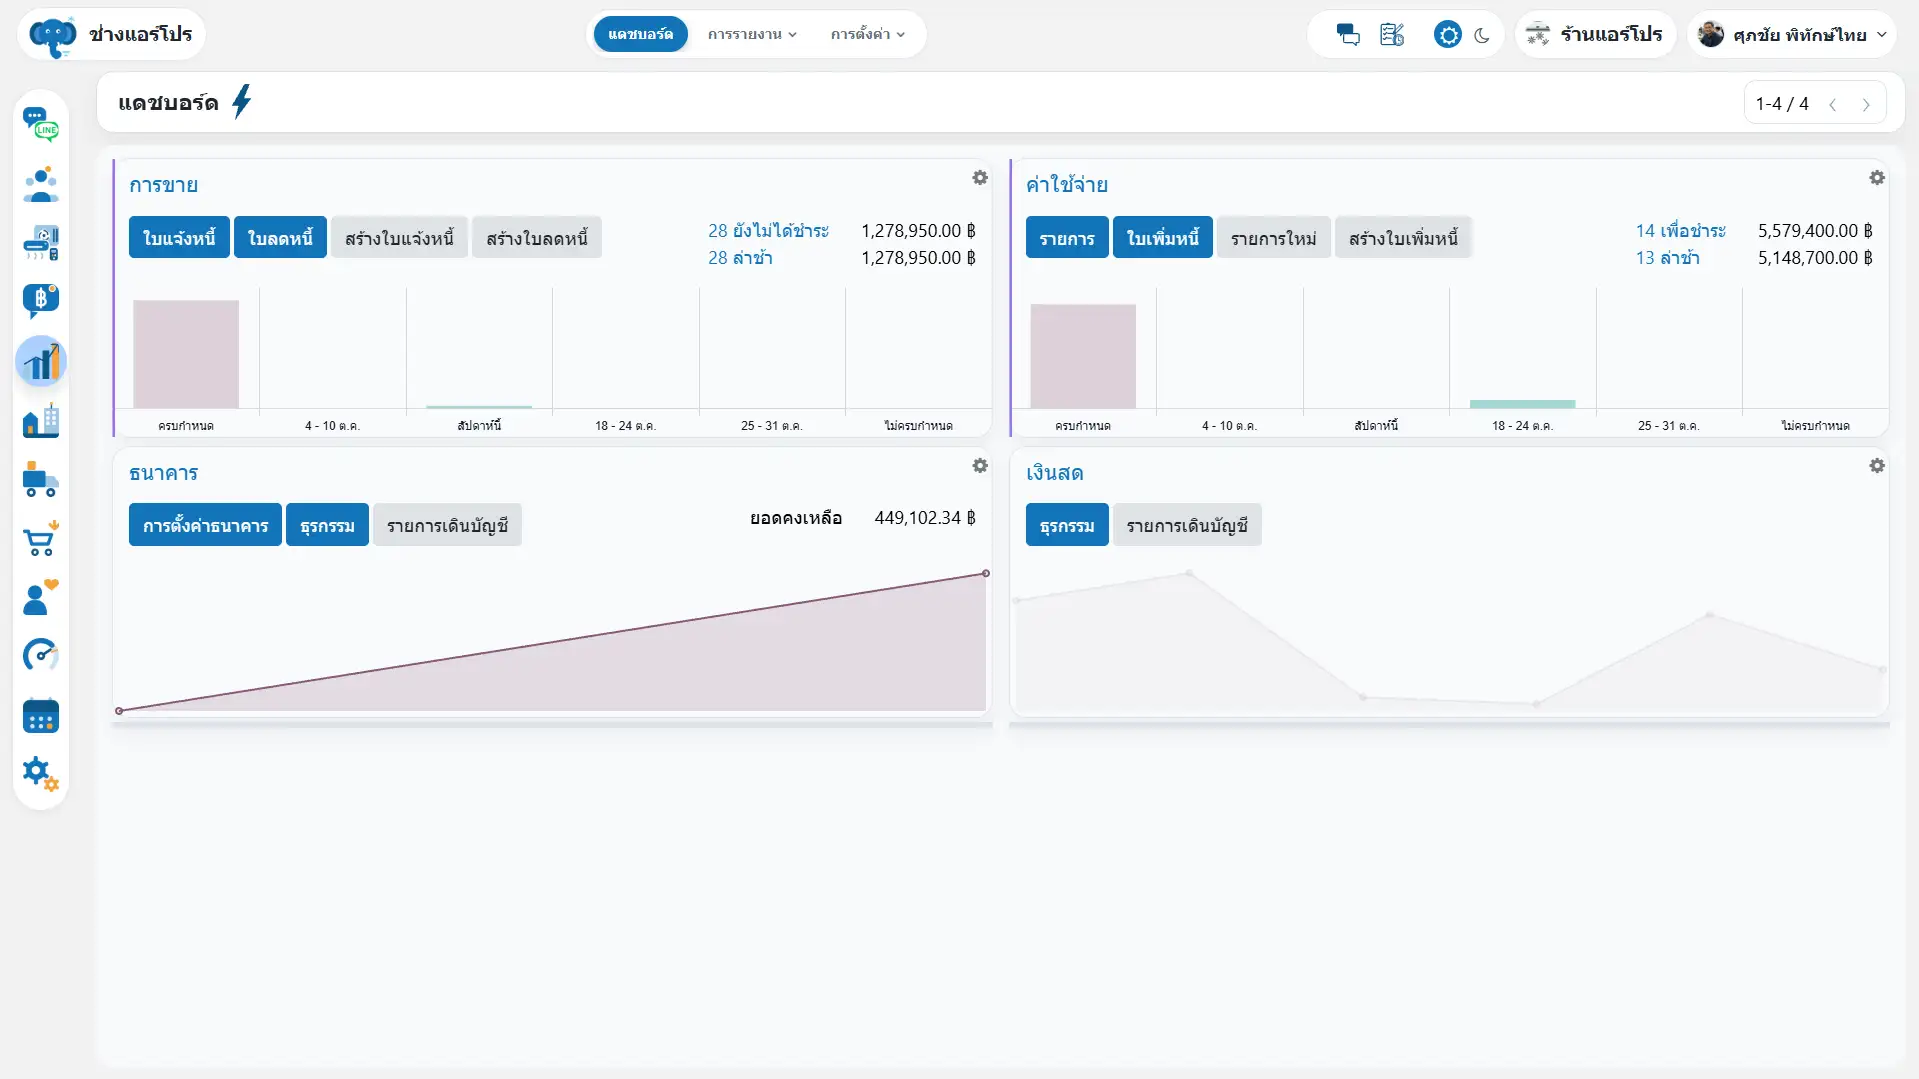1919x1079 pixels.
Task: Open the employee heart sidebar icon
Action: [41, 597]
